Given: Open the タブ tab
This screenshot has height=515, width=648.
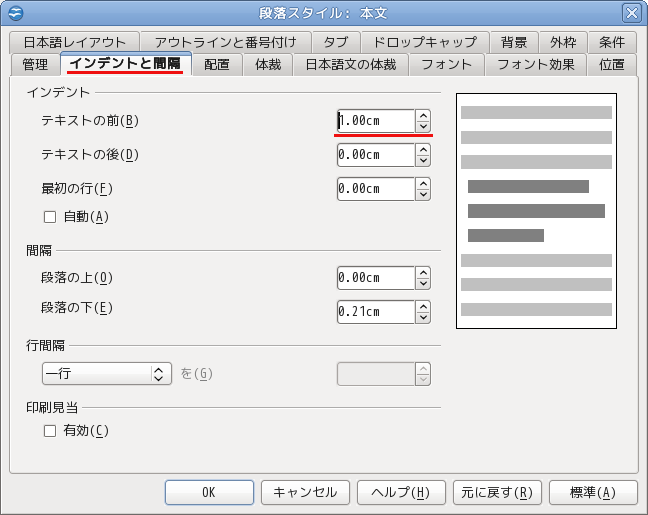Looking at the screenshot, I should pos(336,42).
